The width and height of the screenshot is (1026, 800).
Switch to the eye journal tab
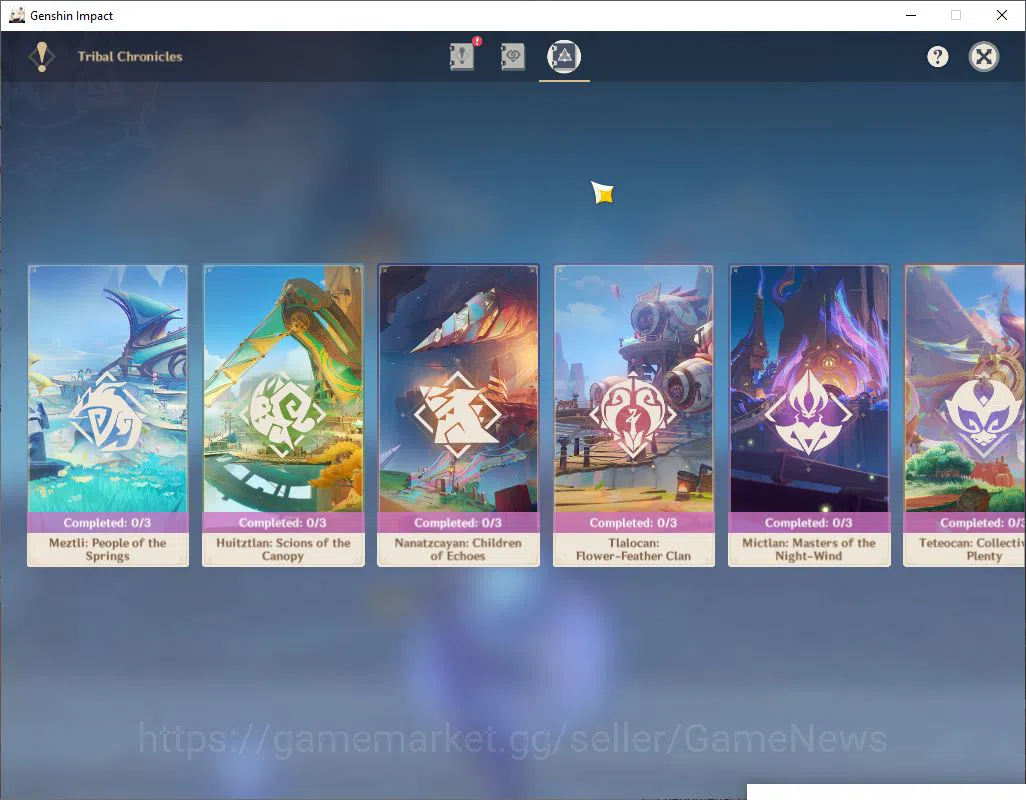[512, 56]
